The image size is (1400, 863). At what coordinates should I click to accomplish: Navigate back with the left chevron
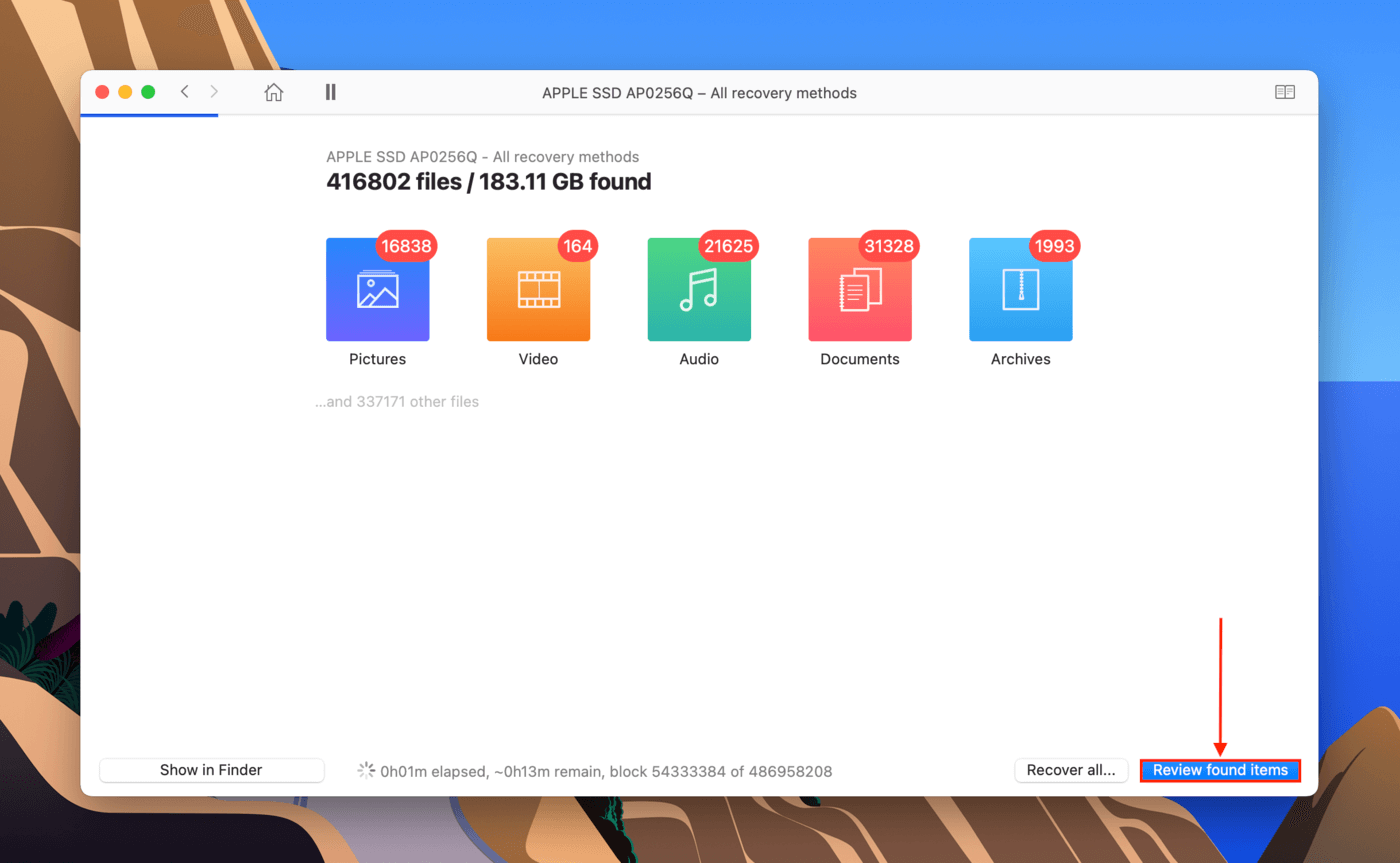coord(184,92)
